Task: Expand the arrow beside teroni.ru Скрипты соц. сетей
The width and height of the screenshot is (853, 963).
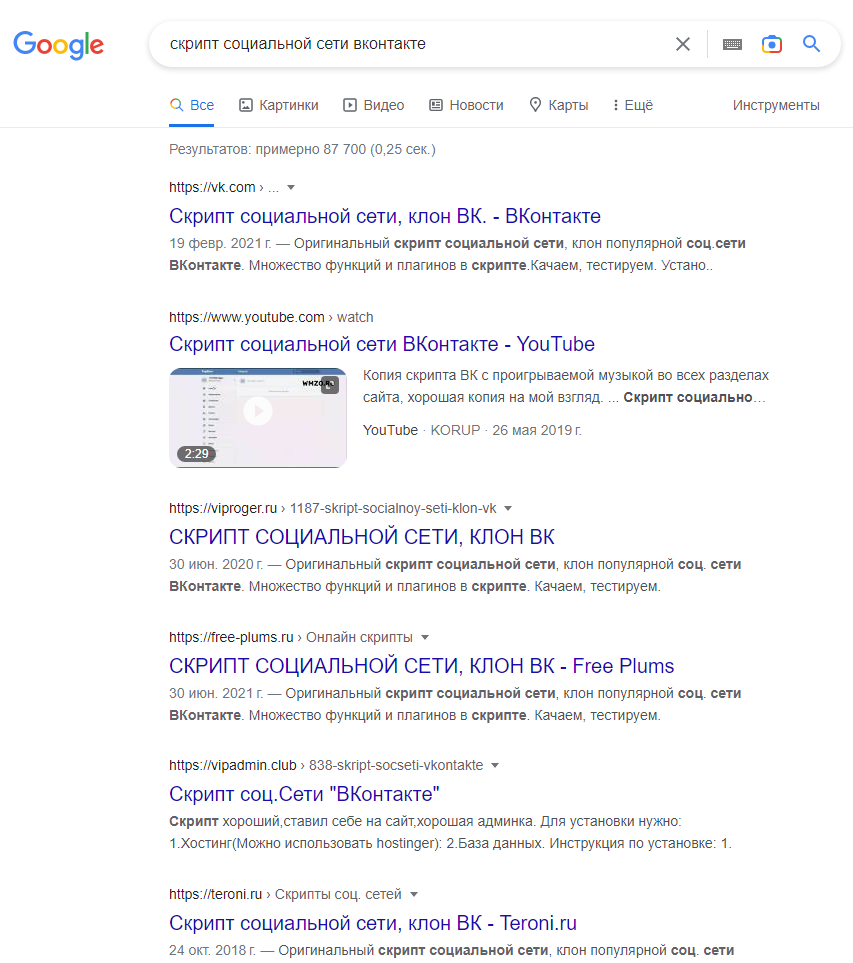Action: point(414,894)
